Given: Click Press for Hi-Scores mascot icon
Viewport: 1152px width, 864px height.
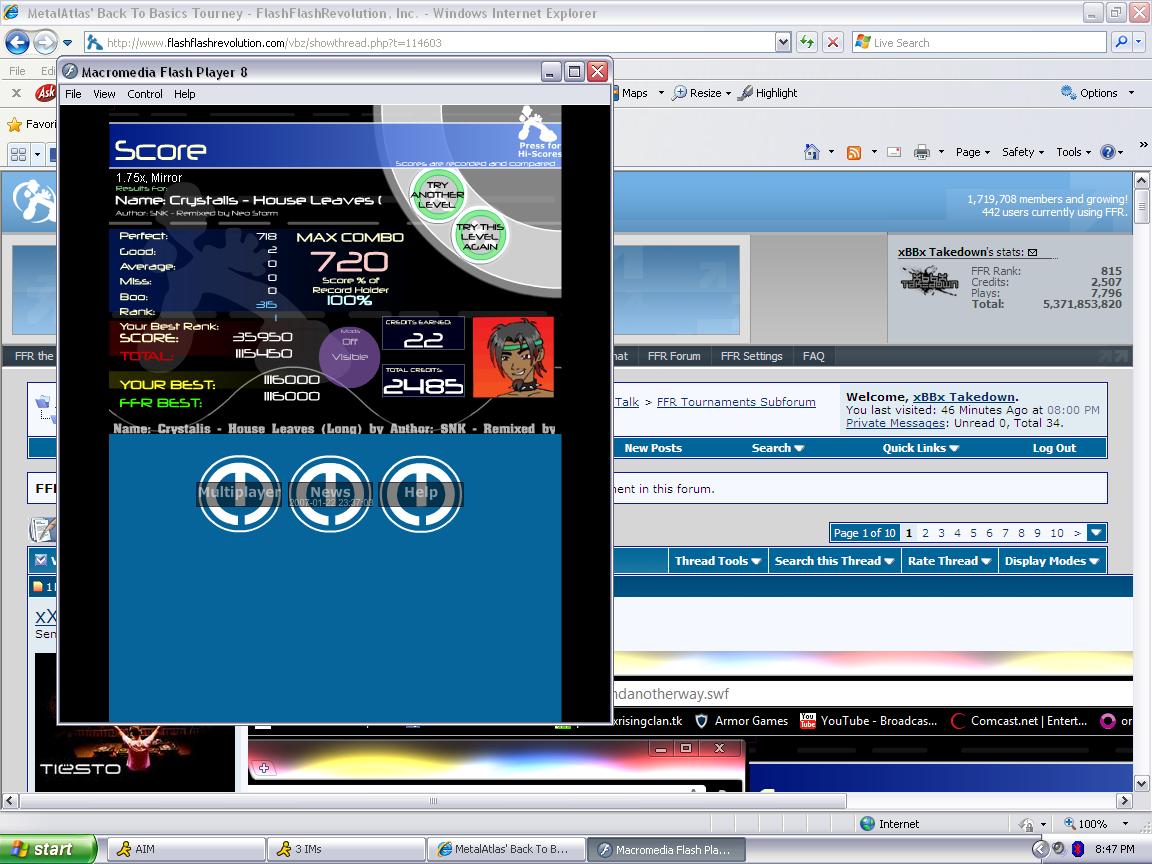Looking at the screenshot, I should tap(538, 132).
